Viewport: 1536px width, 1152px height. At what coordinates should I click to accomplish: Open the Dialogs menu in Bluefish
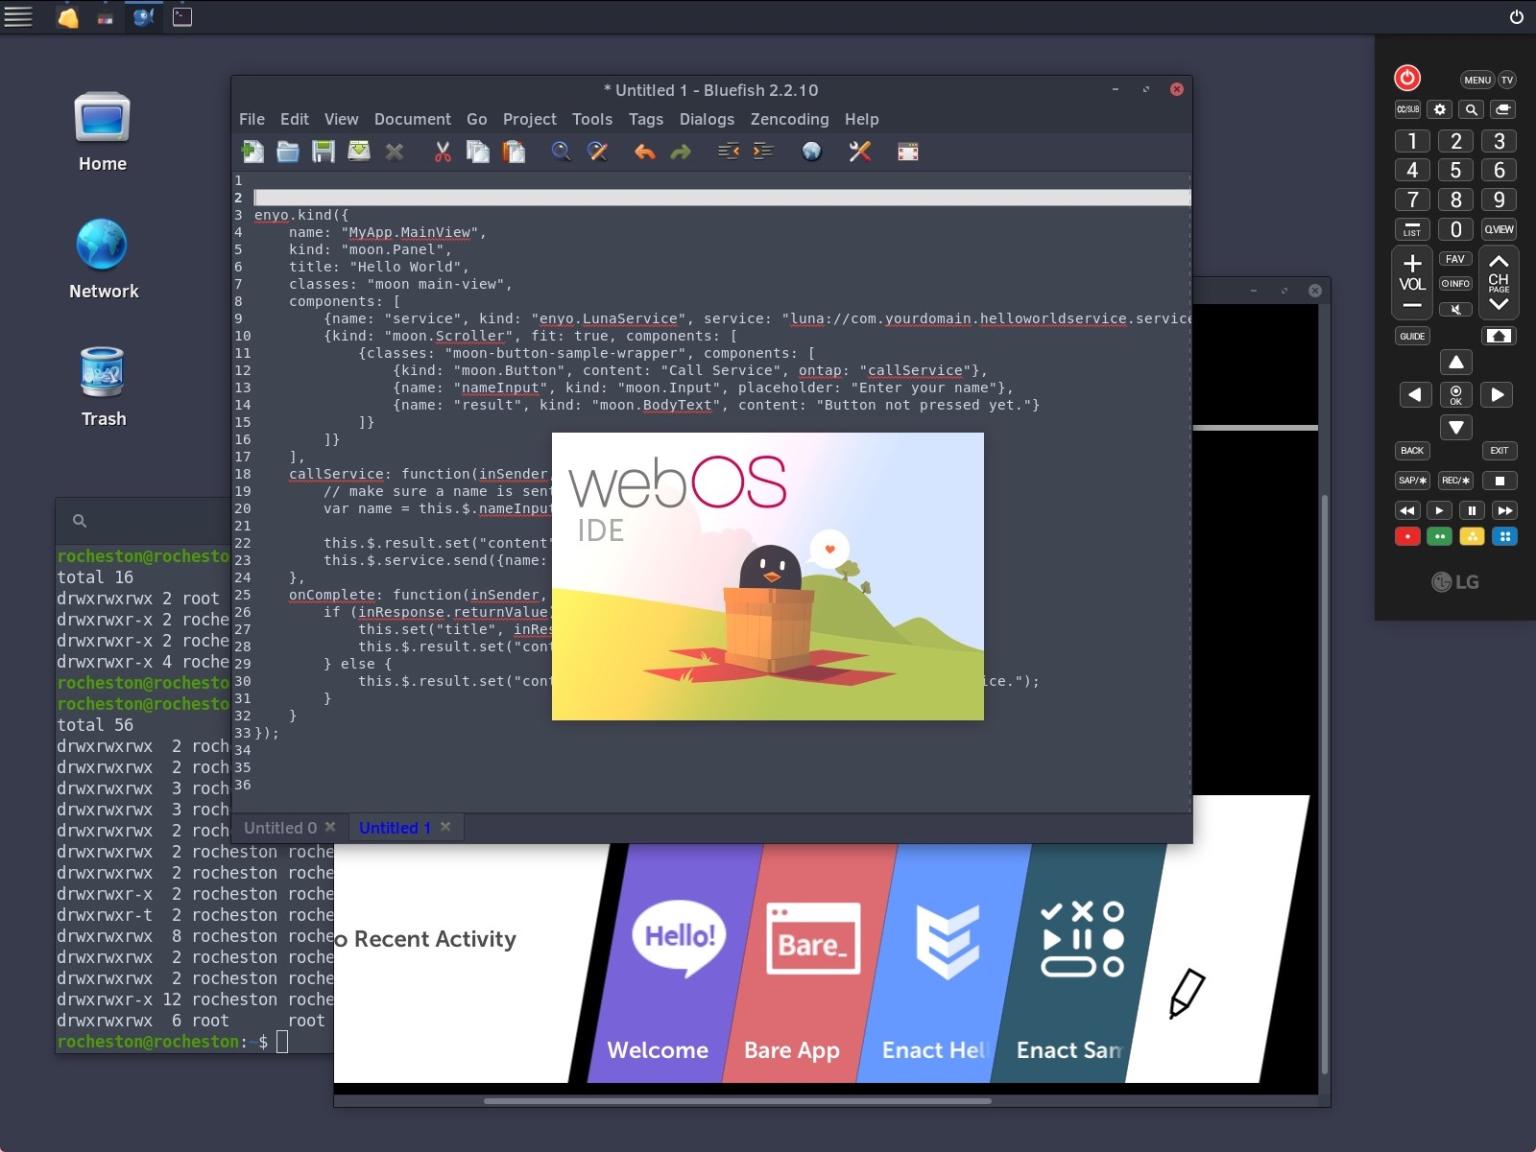[706, 119]
